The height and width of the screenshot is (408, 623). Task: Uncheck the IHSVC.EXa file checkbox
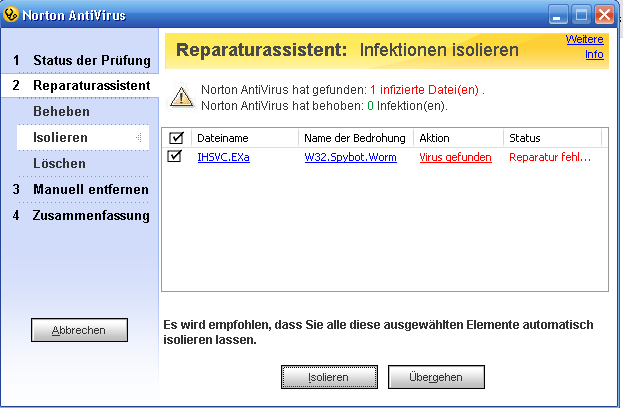tap(174, 156)
